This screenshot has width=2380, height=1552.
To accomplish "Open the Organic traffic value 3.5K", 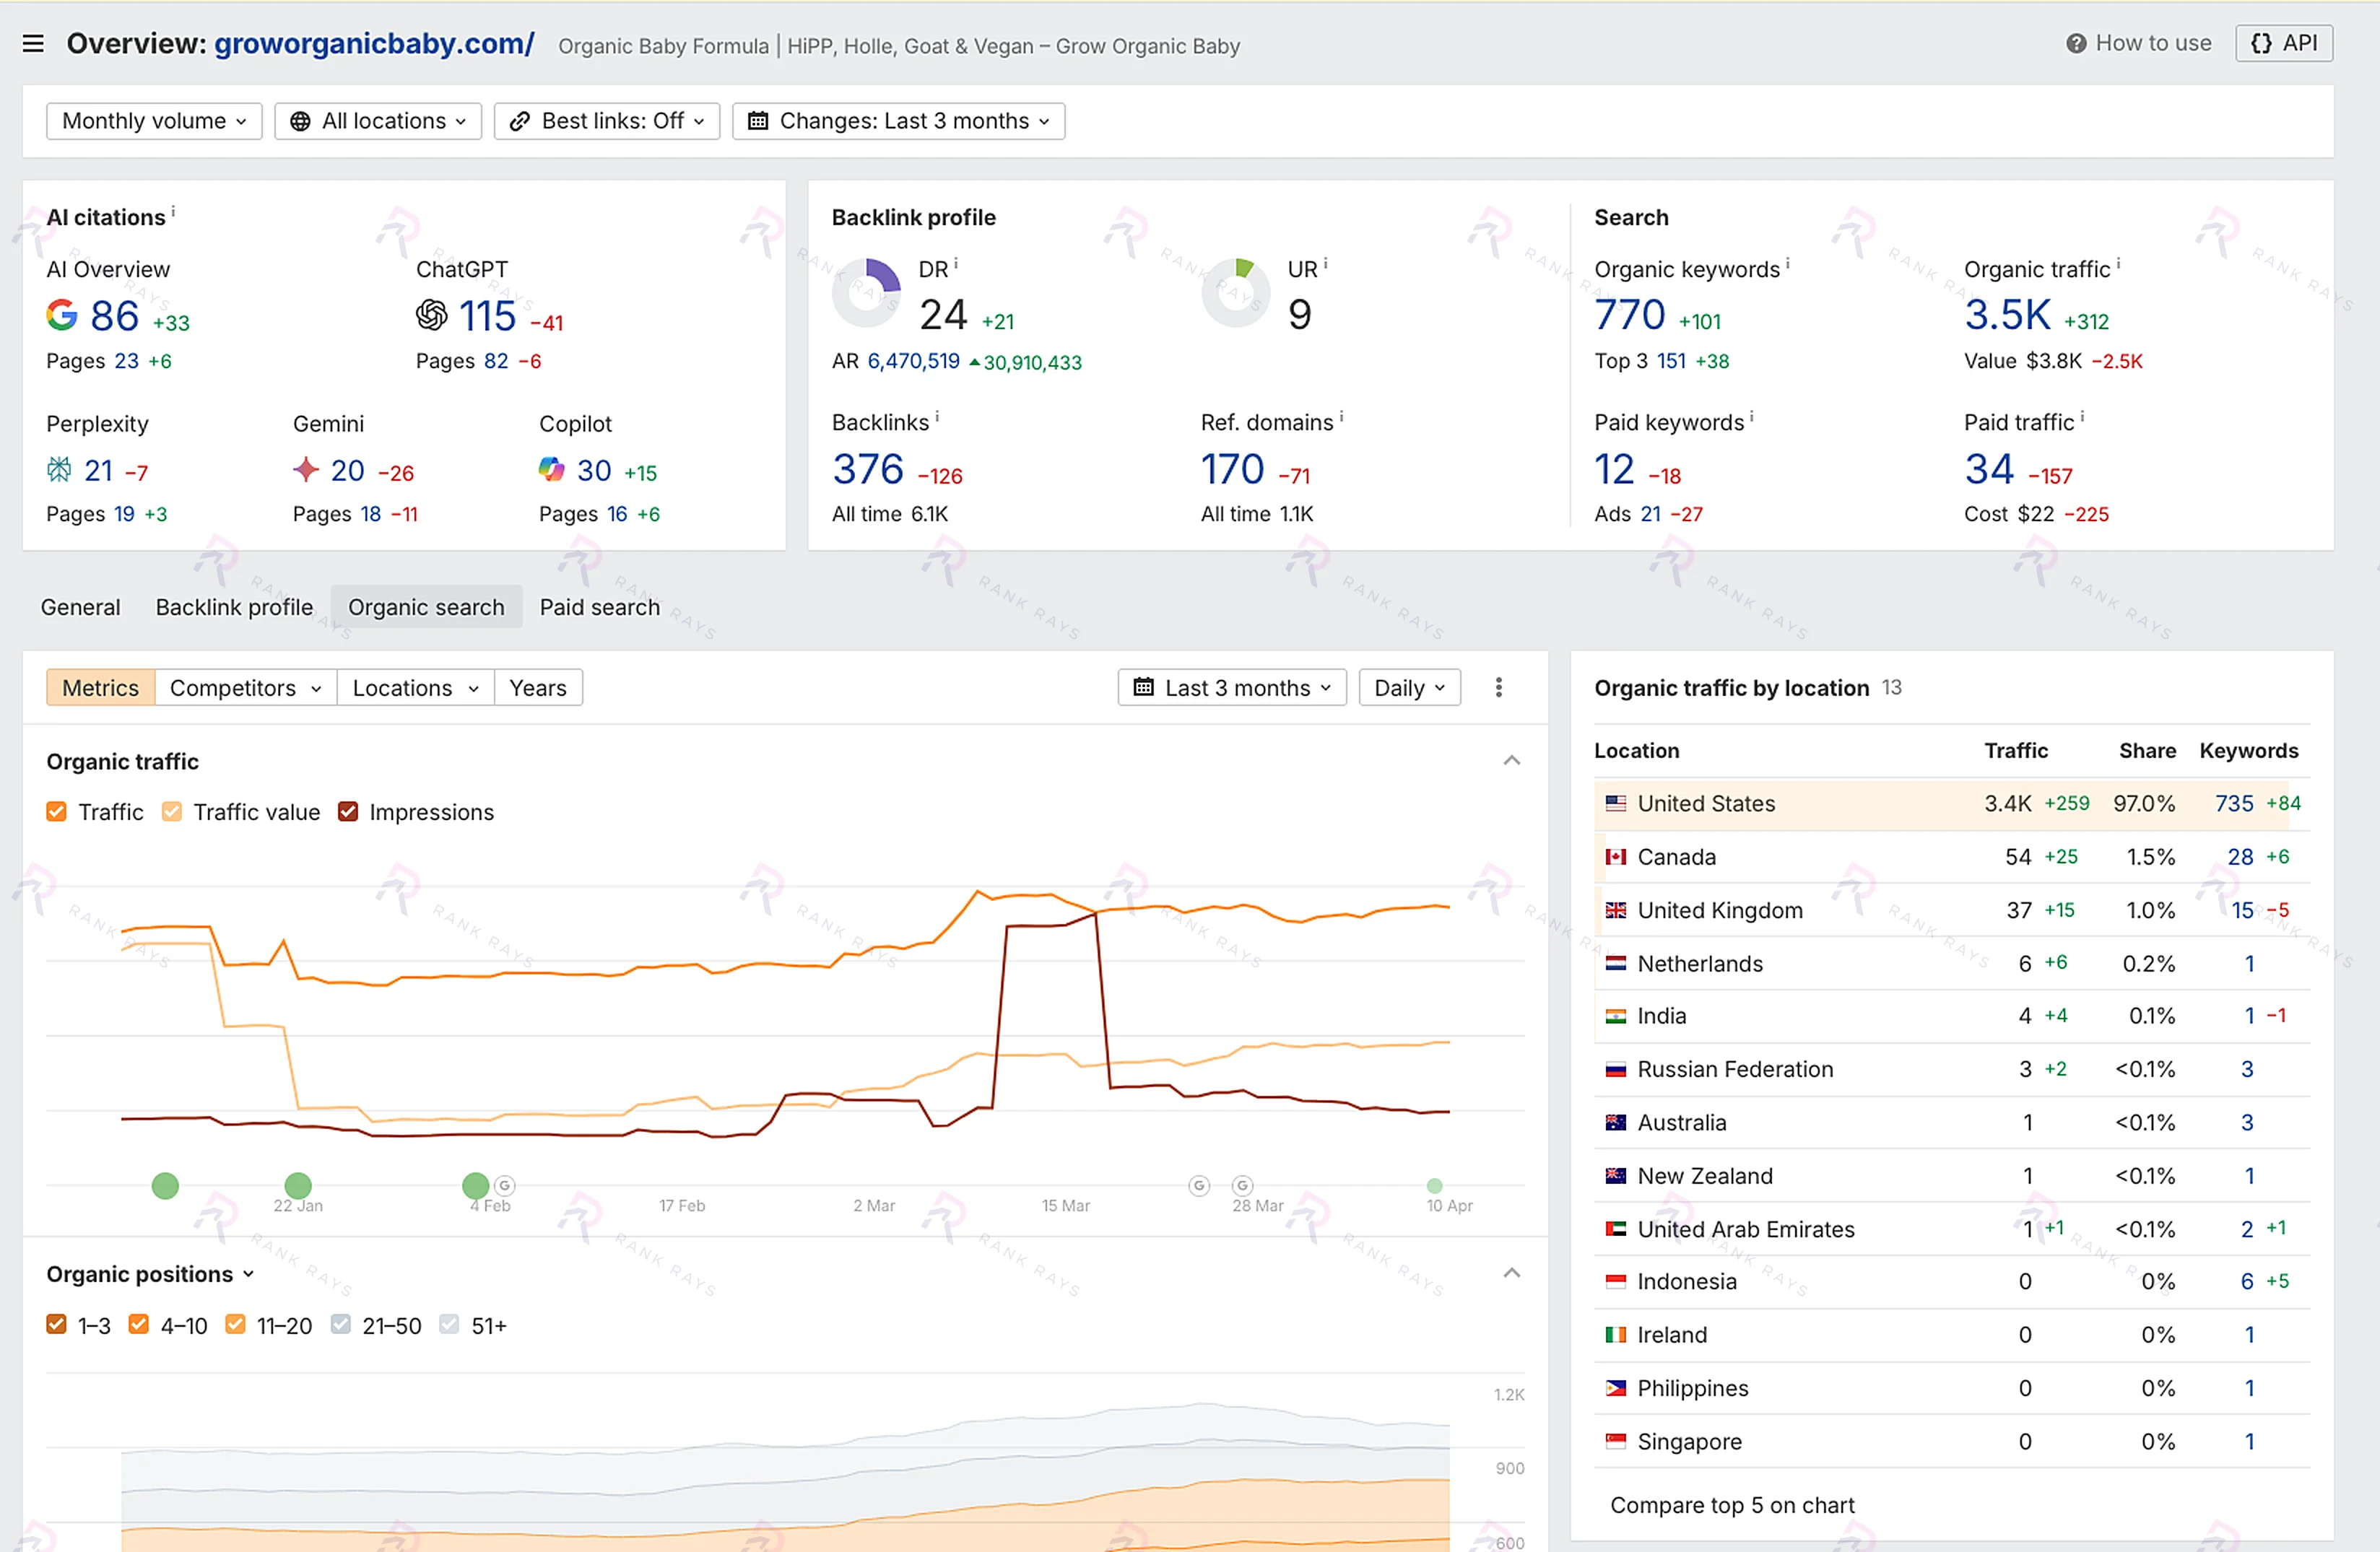I will (2008, 315).
